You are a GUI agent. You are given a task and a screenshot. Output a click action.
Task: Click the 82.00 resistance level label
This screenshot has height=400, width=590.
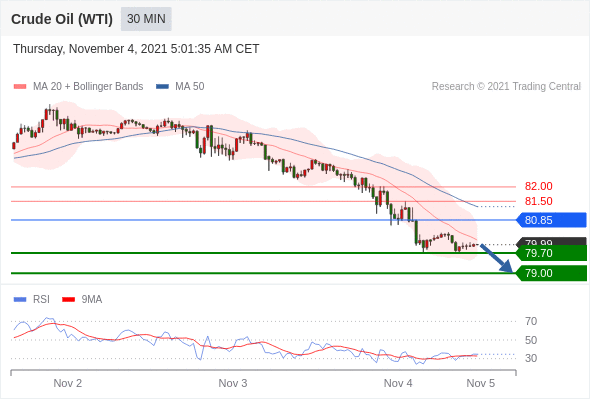(x=538, y=186)
